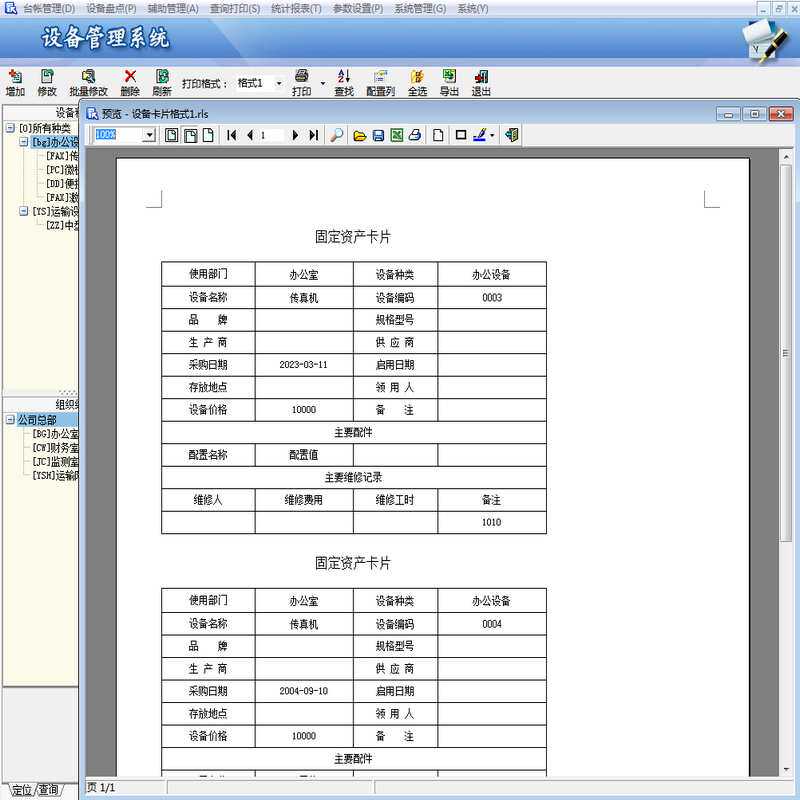Open the 统计报表(T) menu
Image resolution: width=800 pixels, height=800 pixels.
[x=296, y=9]
